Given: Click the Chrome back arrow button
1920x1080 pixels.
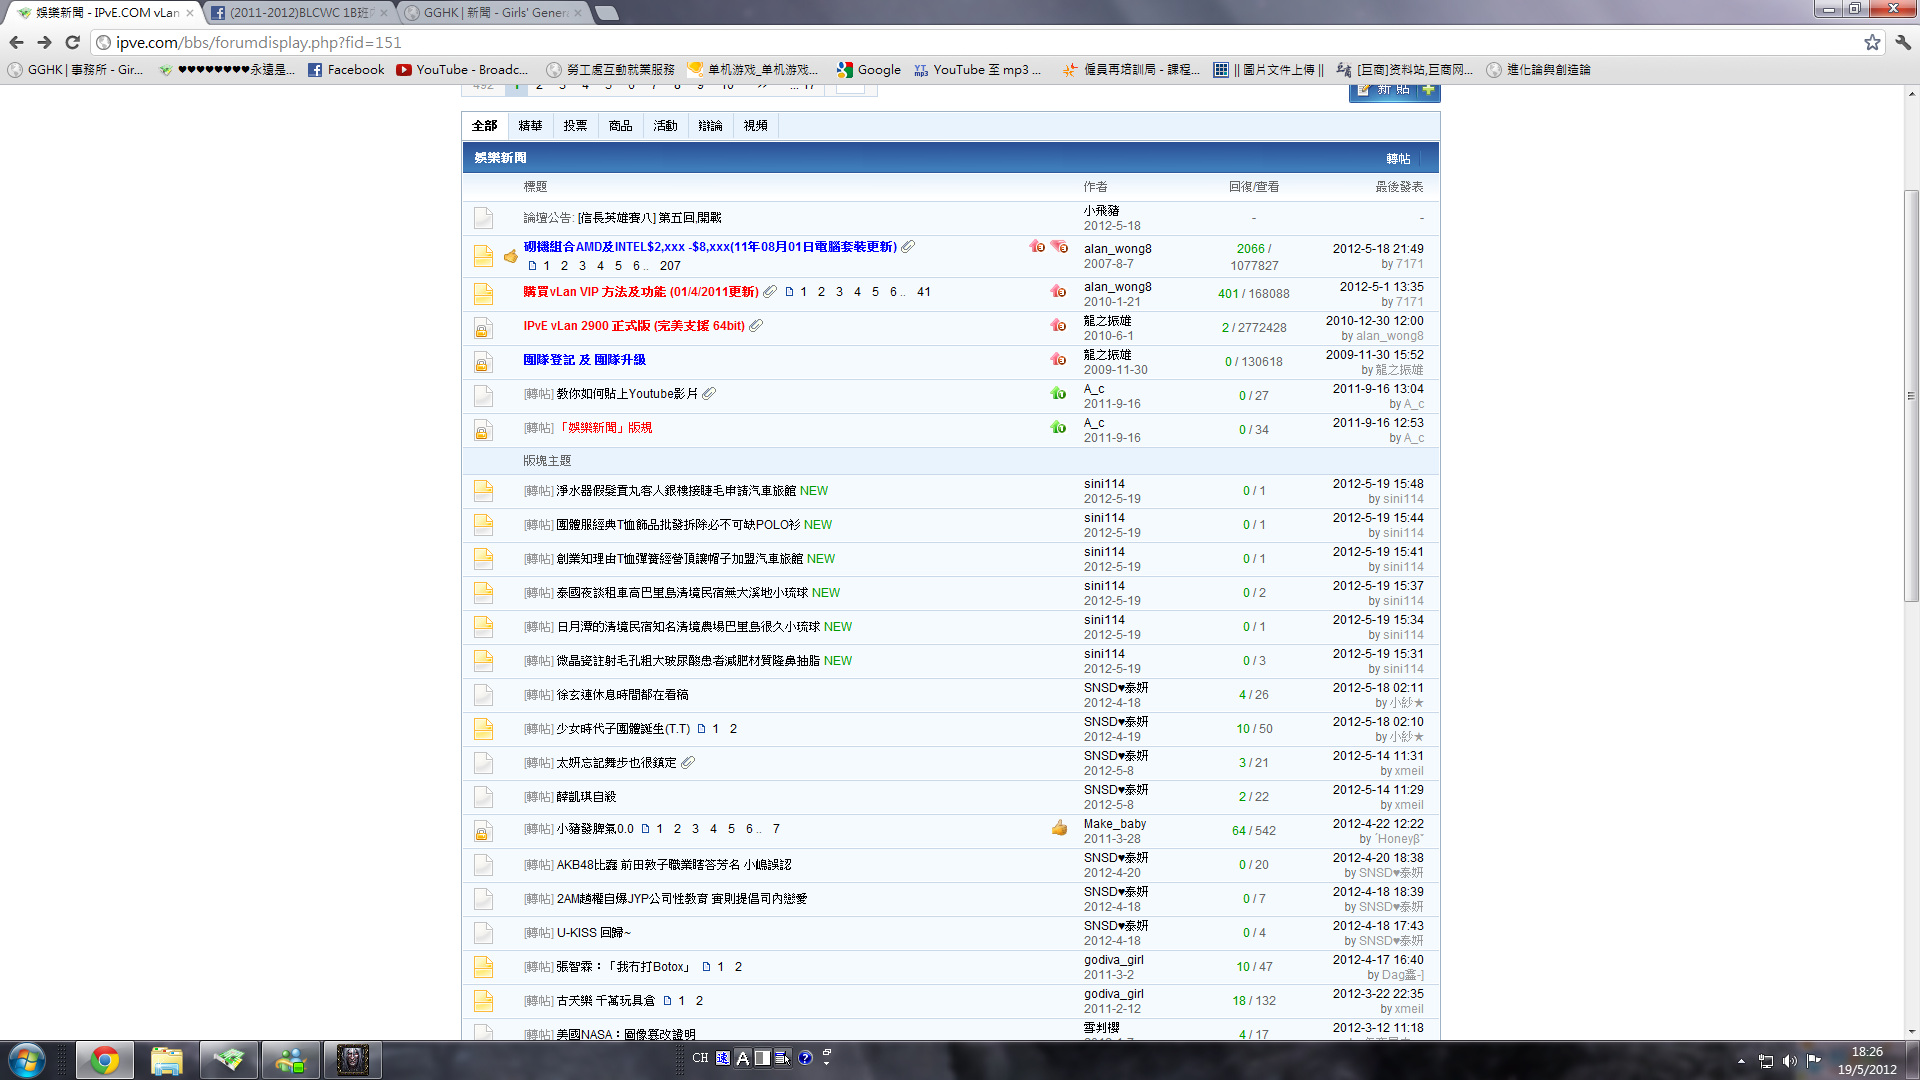Looking at the screenshot, I should coord(16,42).
